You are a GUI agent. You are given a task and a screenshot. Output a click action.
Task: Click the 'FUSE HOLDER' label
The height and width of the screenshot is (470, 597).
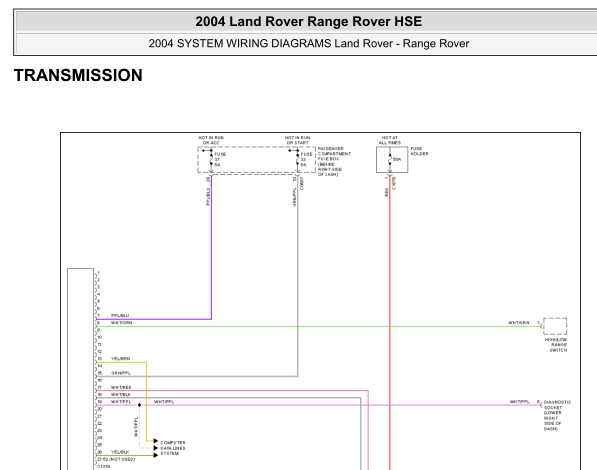pos(419,151)
